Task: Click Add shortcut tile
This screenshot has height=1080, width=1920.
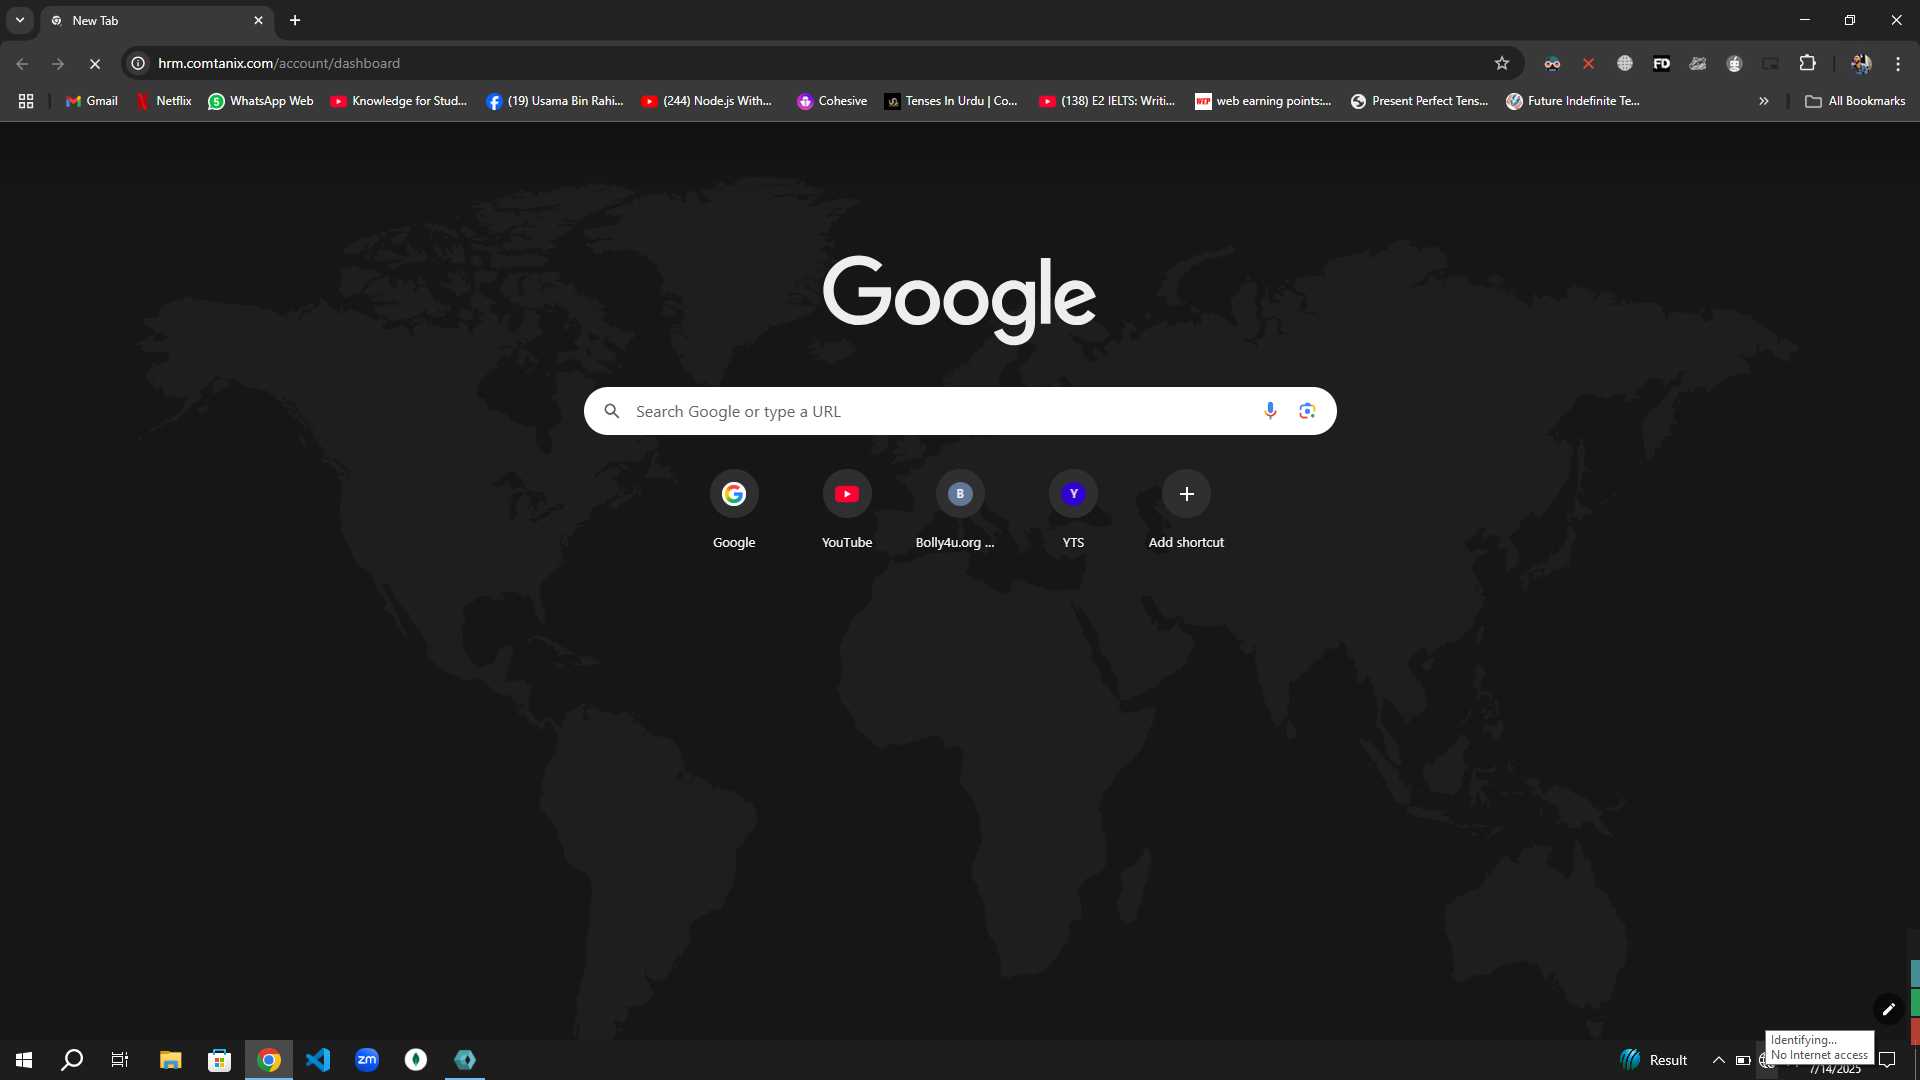Action: [1186, 511]
